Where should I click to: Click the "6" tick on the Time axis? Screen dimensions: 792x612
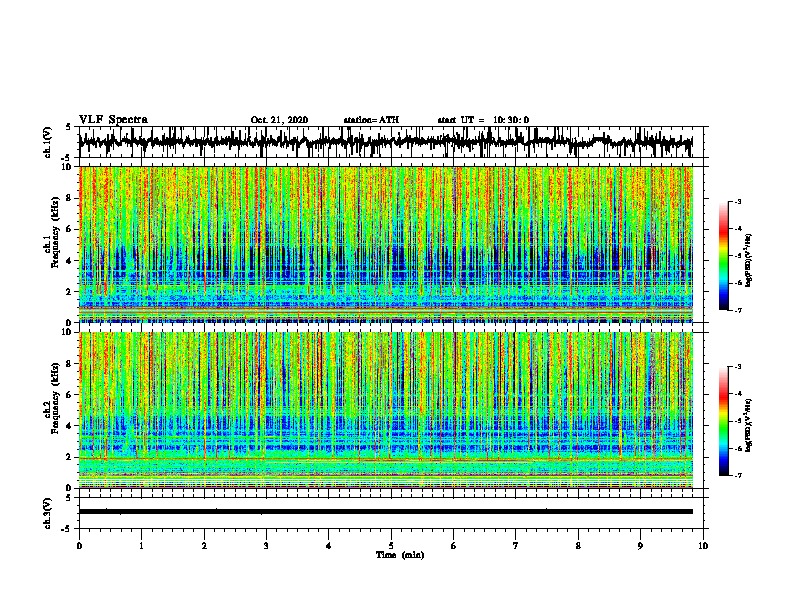(x=454, y=546)
